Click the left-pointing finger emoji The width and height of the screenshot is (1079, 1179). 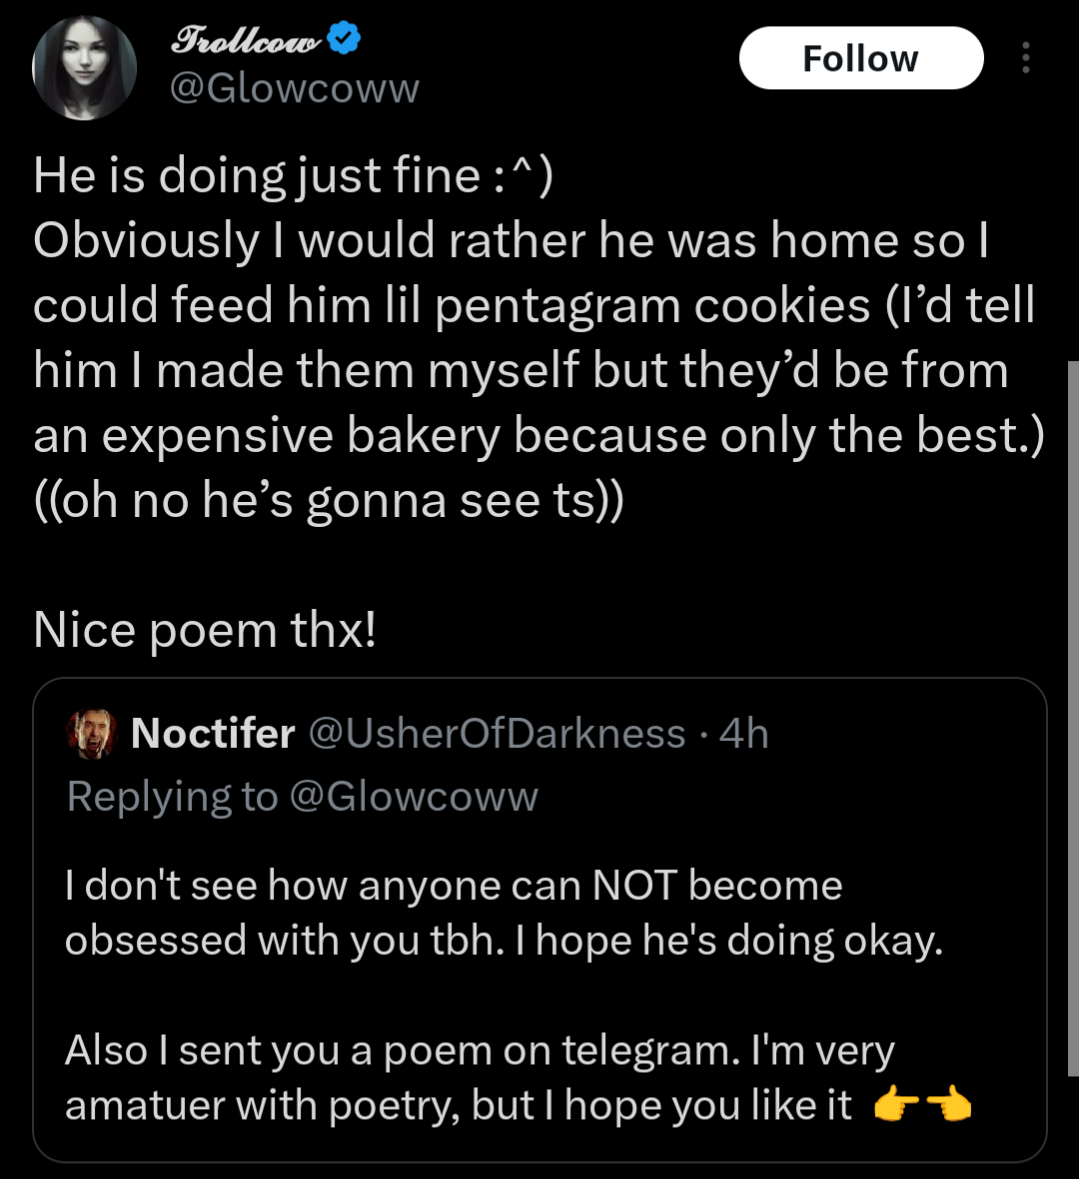click(x=948, y=1106)
